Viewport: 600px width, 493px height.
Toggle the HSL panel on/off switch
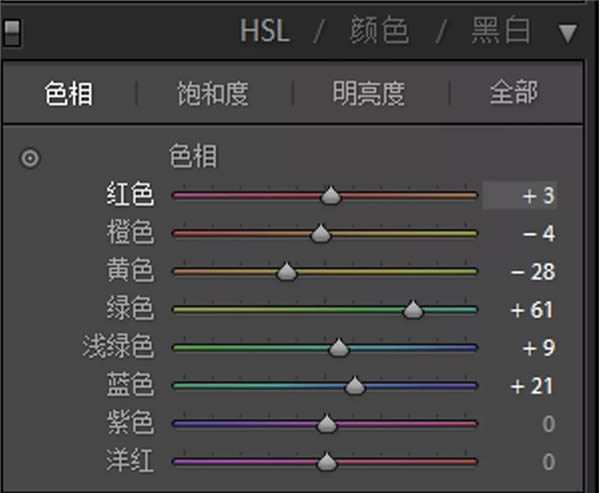point(12,33)
